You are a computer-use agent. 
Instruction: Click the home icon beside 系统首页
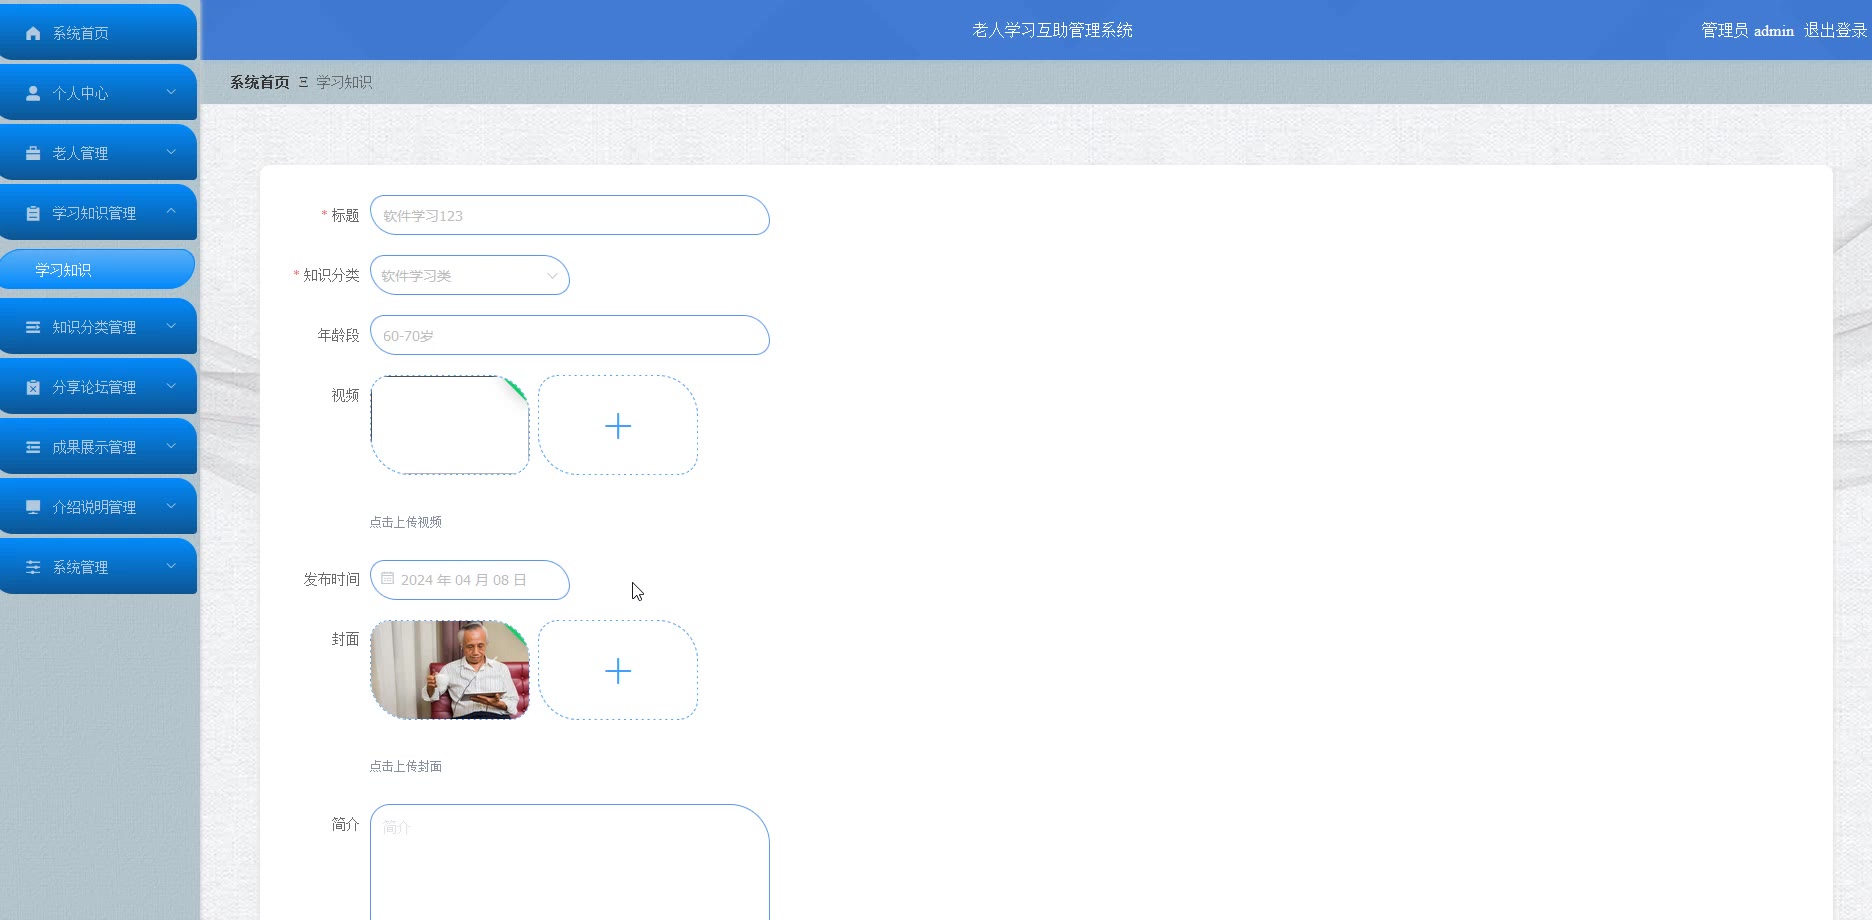(x=33, y=33)
